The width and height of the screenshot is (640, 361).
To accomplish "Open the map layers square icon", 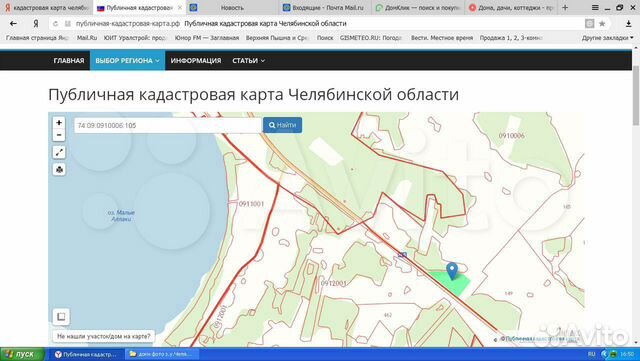I will click(x=61, y=316).
